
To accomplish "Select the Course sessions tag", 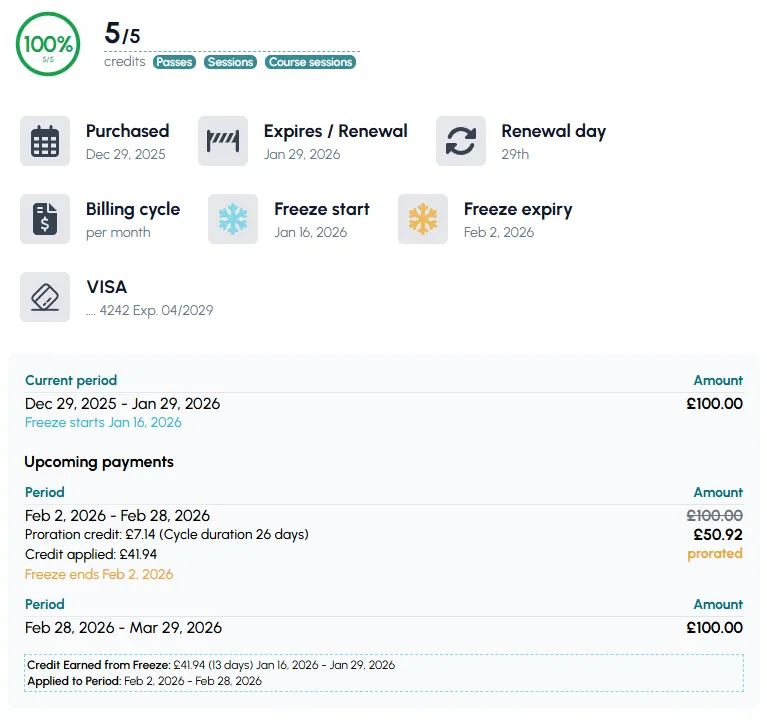I will 310,62.
